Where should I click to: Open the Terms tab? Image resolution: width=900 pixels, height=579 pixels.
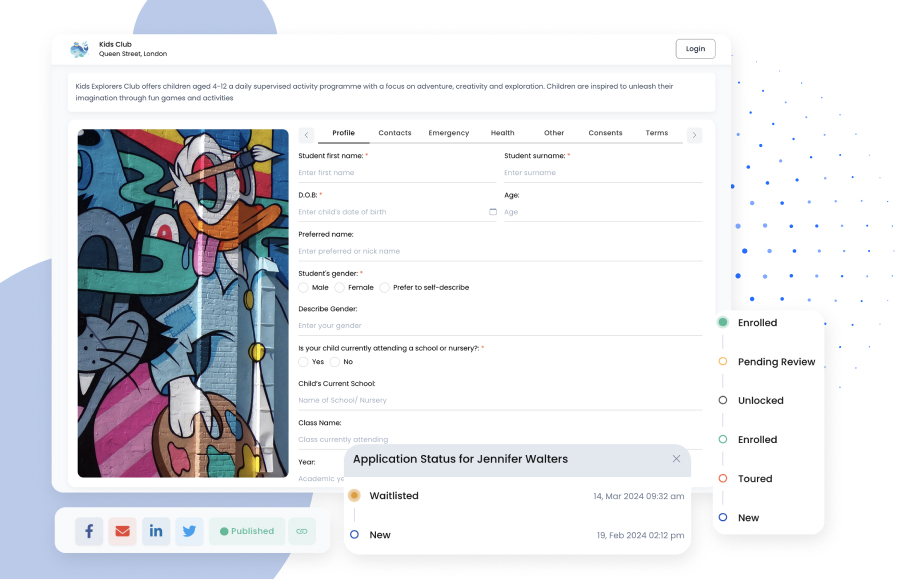click(x=657, y=133)
